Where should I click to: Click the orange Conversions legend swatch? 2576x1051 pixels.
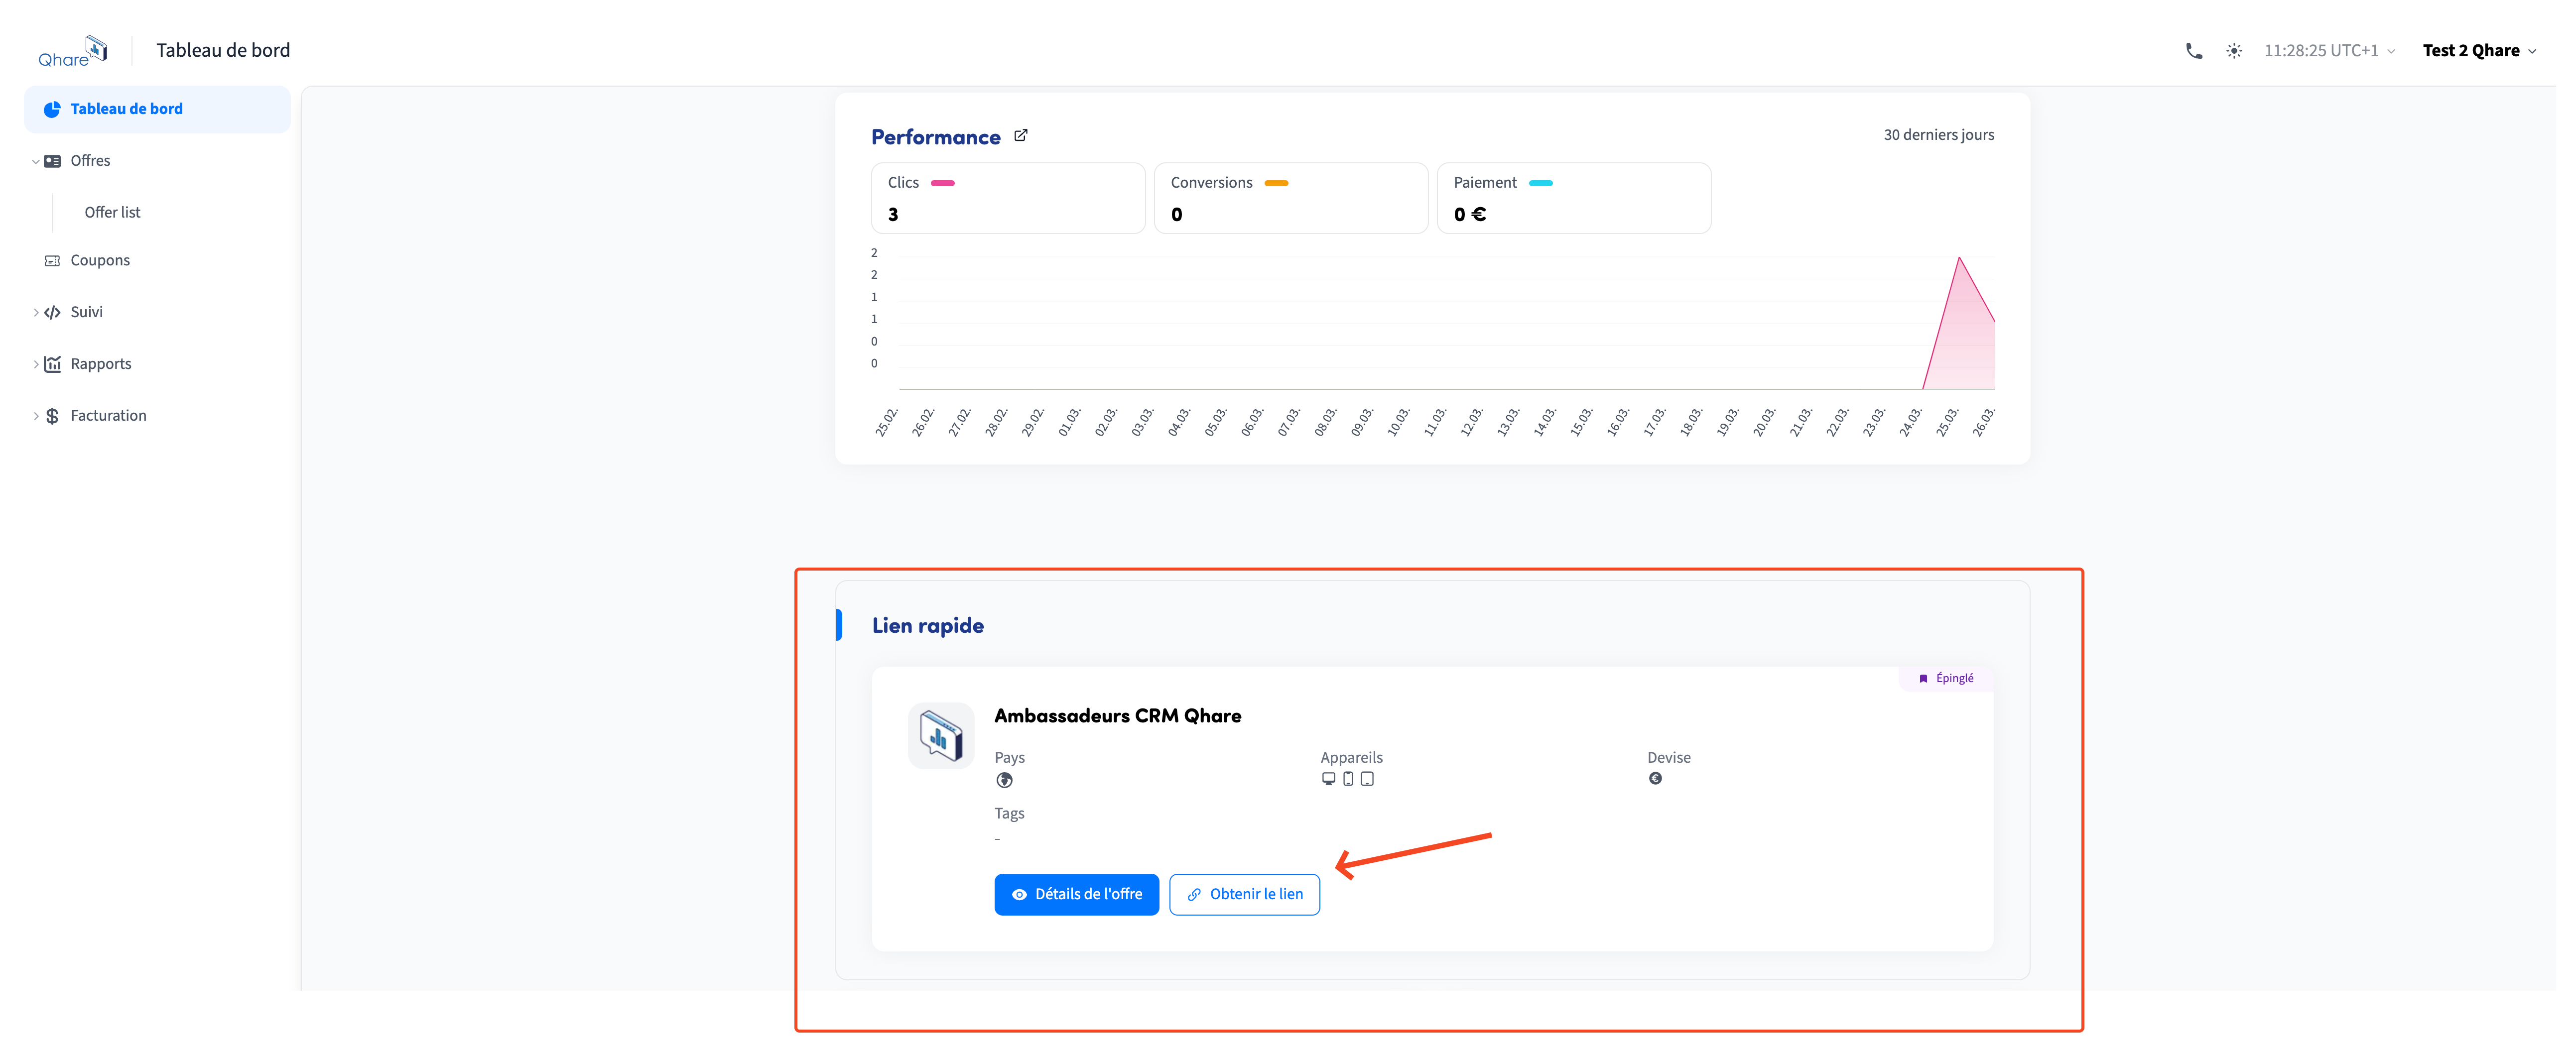click(x=1276, y=183)
